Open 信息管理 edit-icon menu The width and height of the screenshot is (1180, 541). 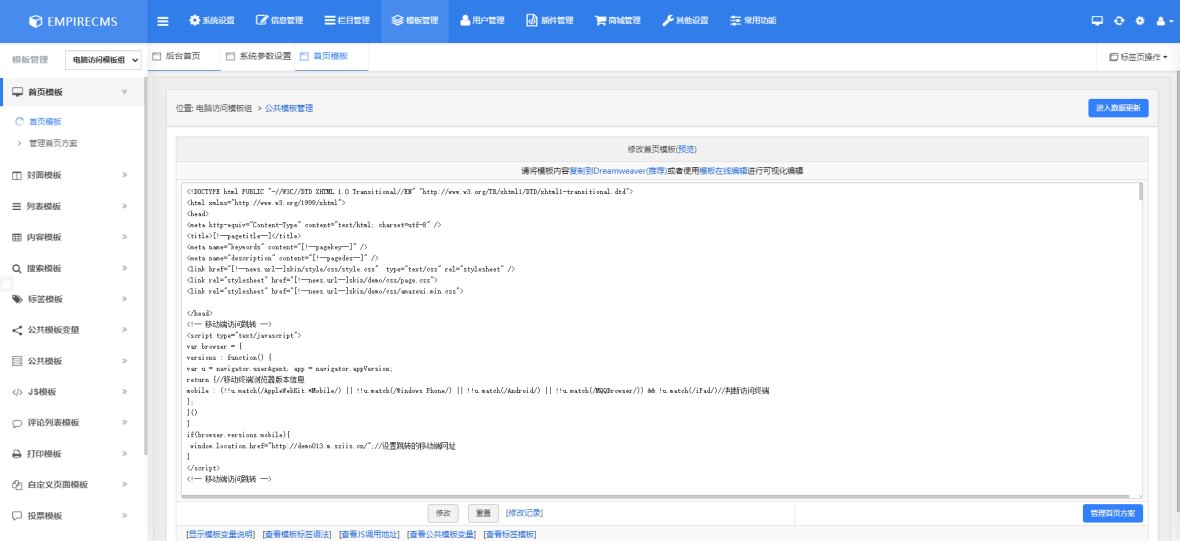(279, 21)
